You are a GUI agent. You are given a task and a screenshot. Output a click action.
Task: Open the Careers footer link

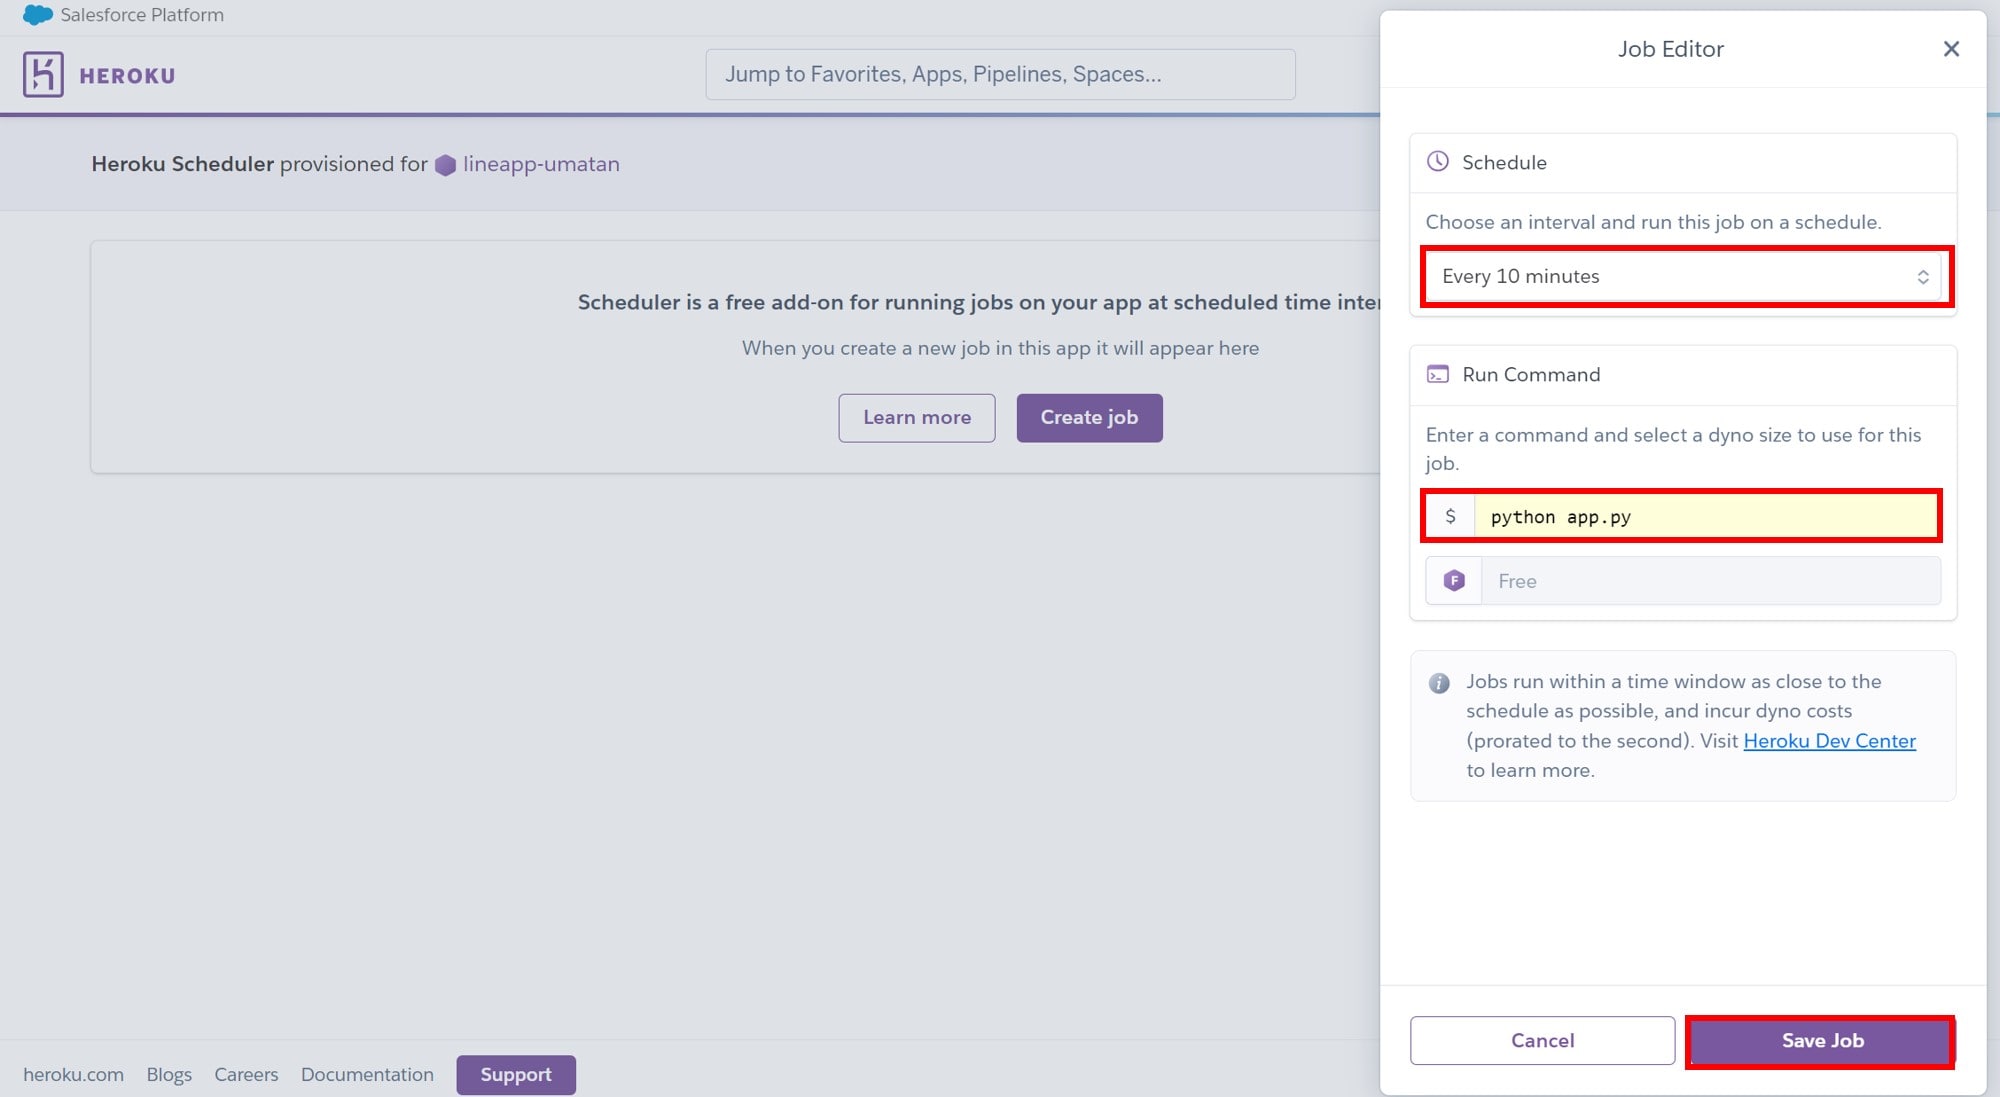point(246,1075)
